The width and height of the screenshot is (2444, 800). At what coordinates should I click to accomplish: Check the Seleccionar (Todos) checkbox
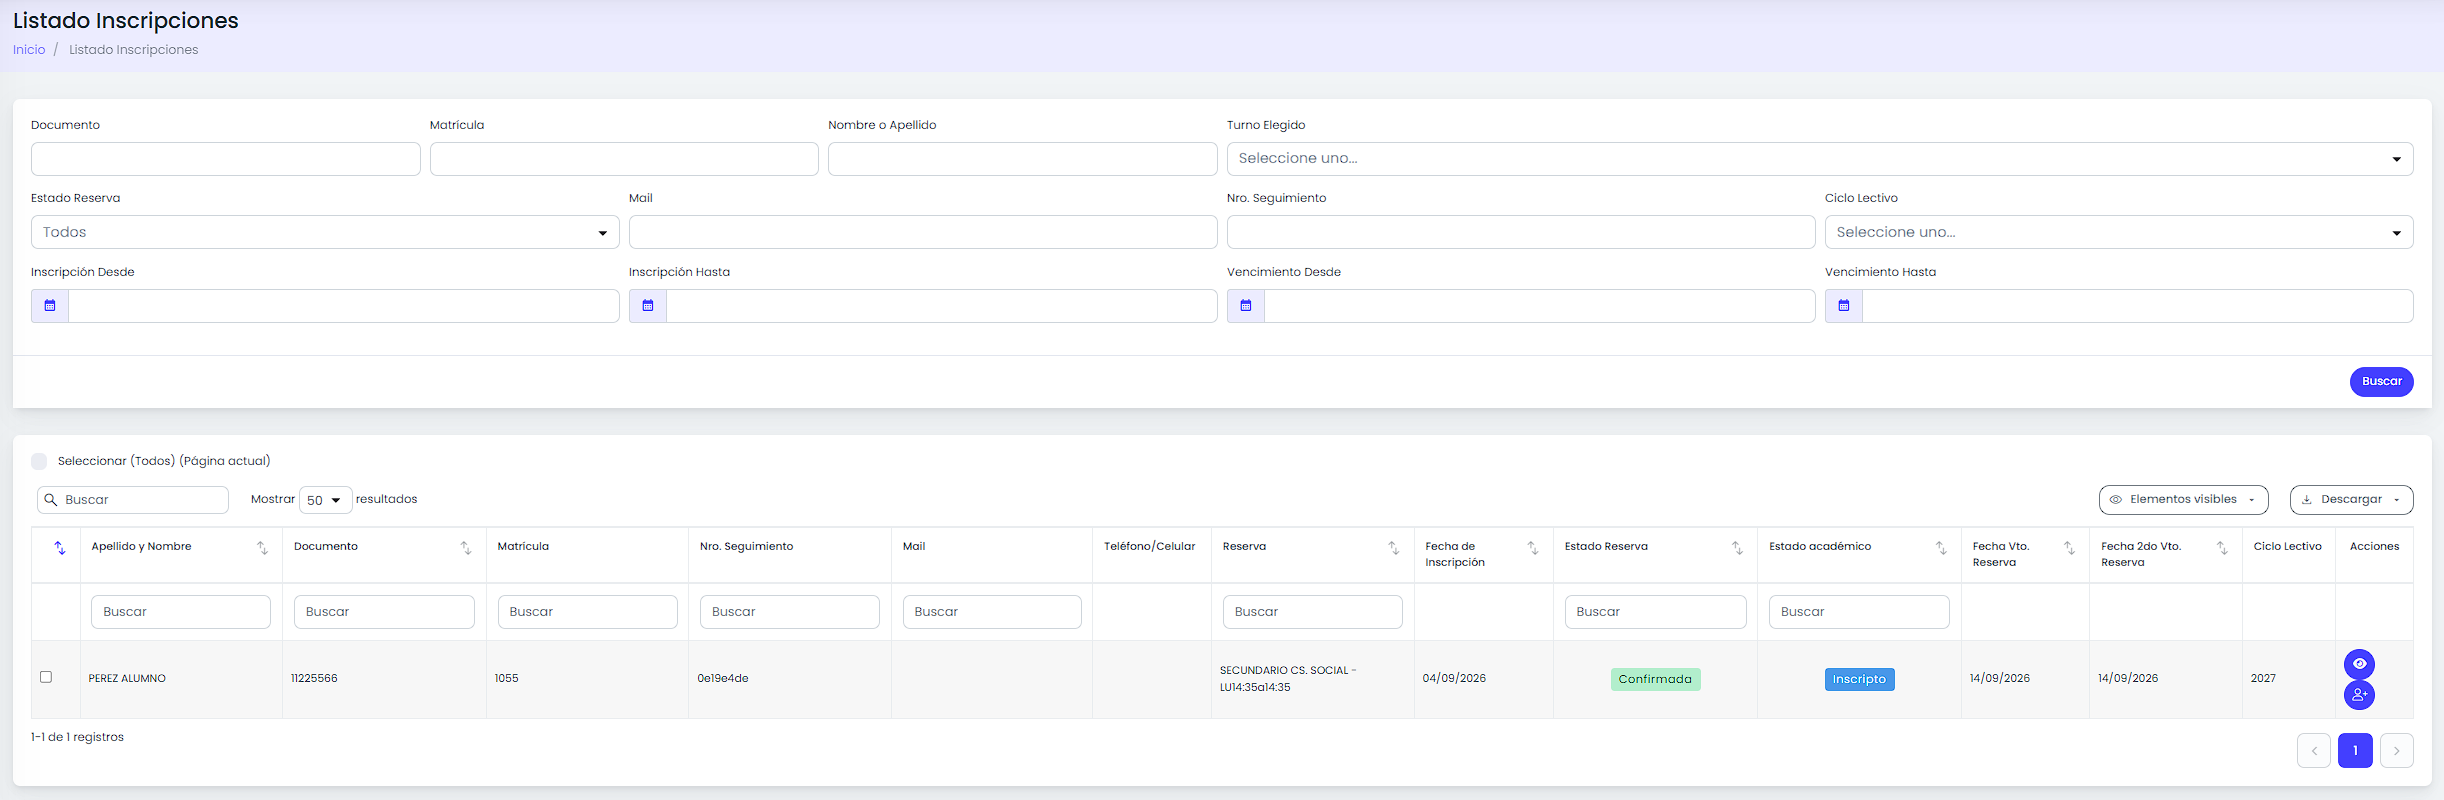click(39, 461)
